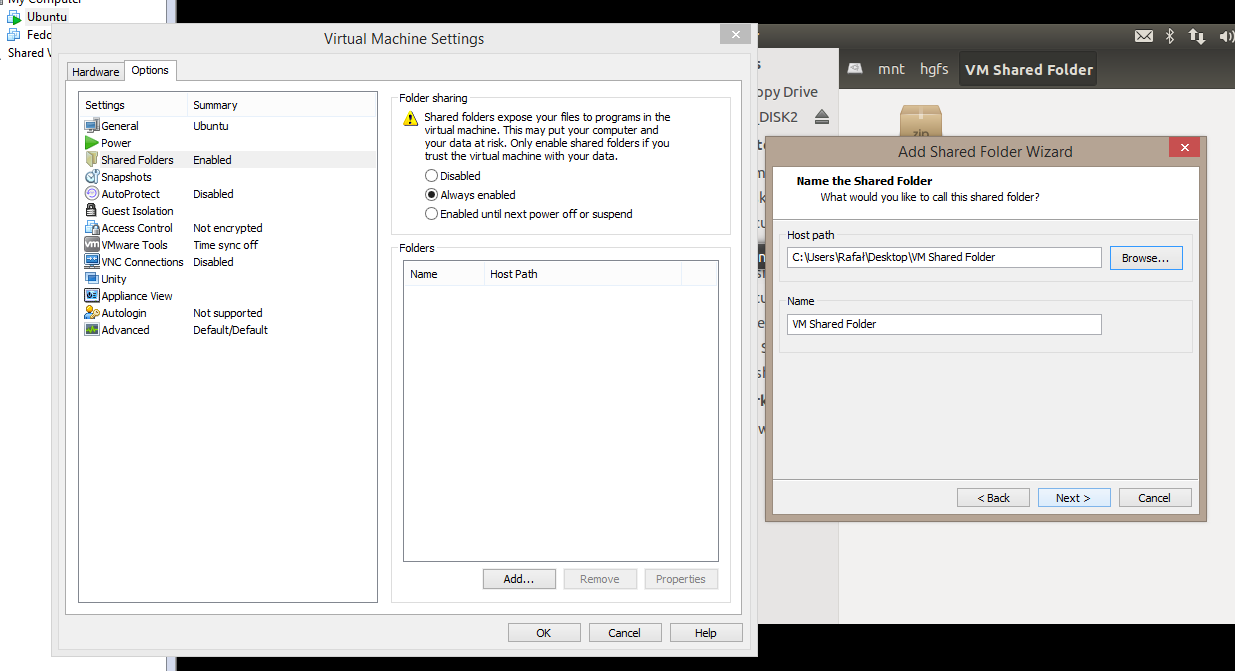Click the Name column header in Folders
1235x671 pixels.
tap(444, 274)
